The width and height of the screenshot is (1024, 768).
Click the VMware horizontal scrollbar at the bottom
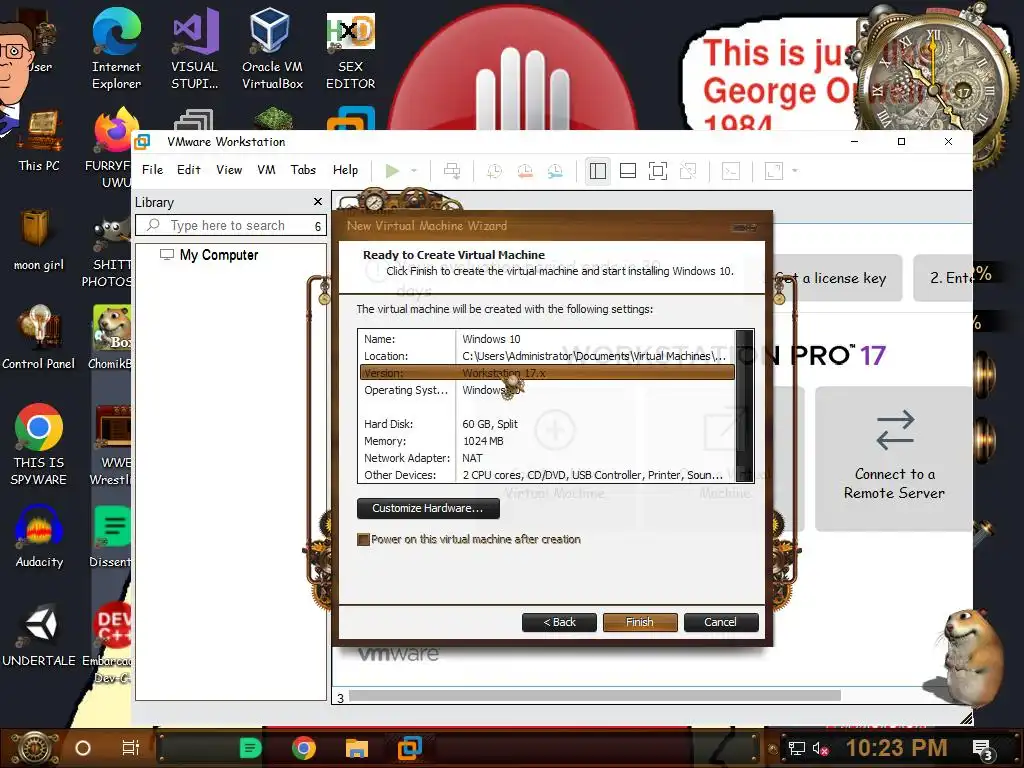click(x=594, y=696)
